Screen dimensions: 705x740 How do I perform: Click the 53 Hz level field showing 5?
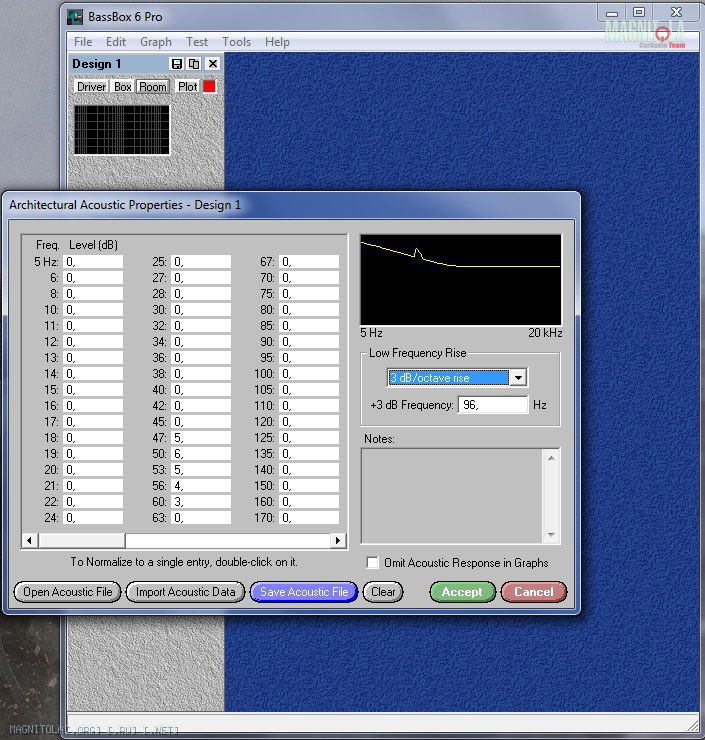click(x=201, y=470)
